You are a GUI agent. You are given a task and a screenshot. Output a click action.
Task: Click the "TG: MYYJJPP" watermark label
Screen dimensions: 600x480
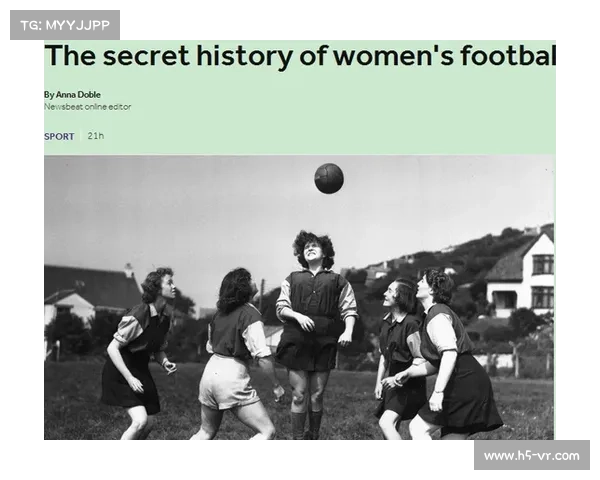tap(65, 25)
